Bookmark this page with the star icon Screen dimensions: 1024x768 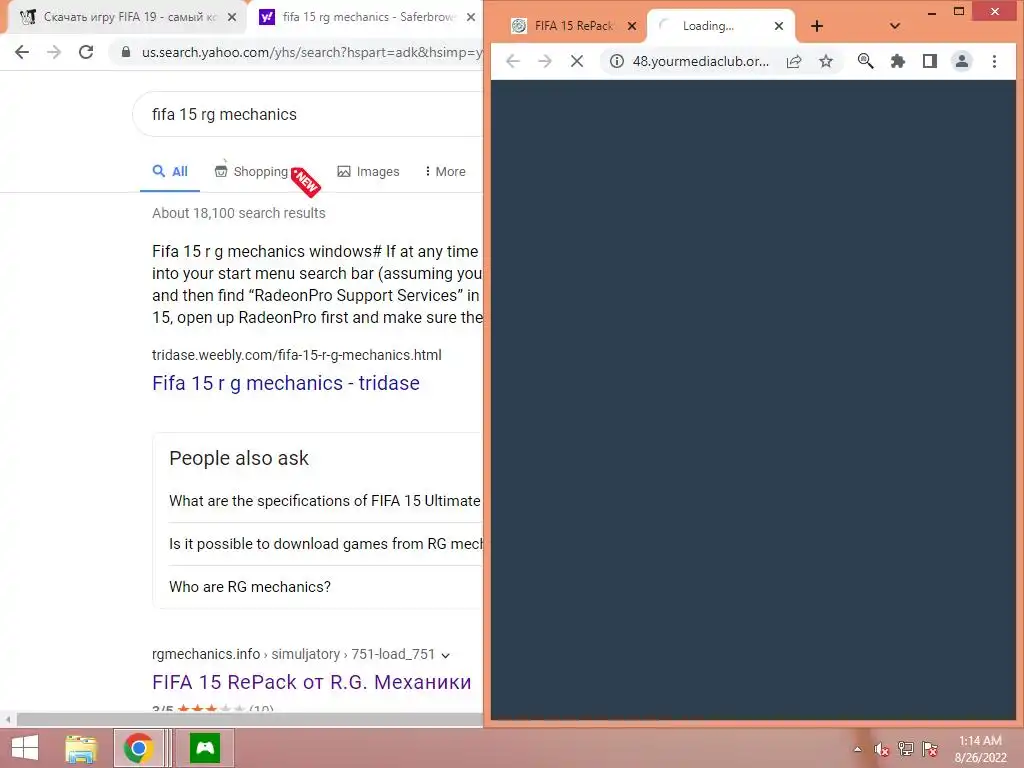(826, 61)
